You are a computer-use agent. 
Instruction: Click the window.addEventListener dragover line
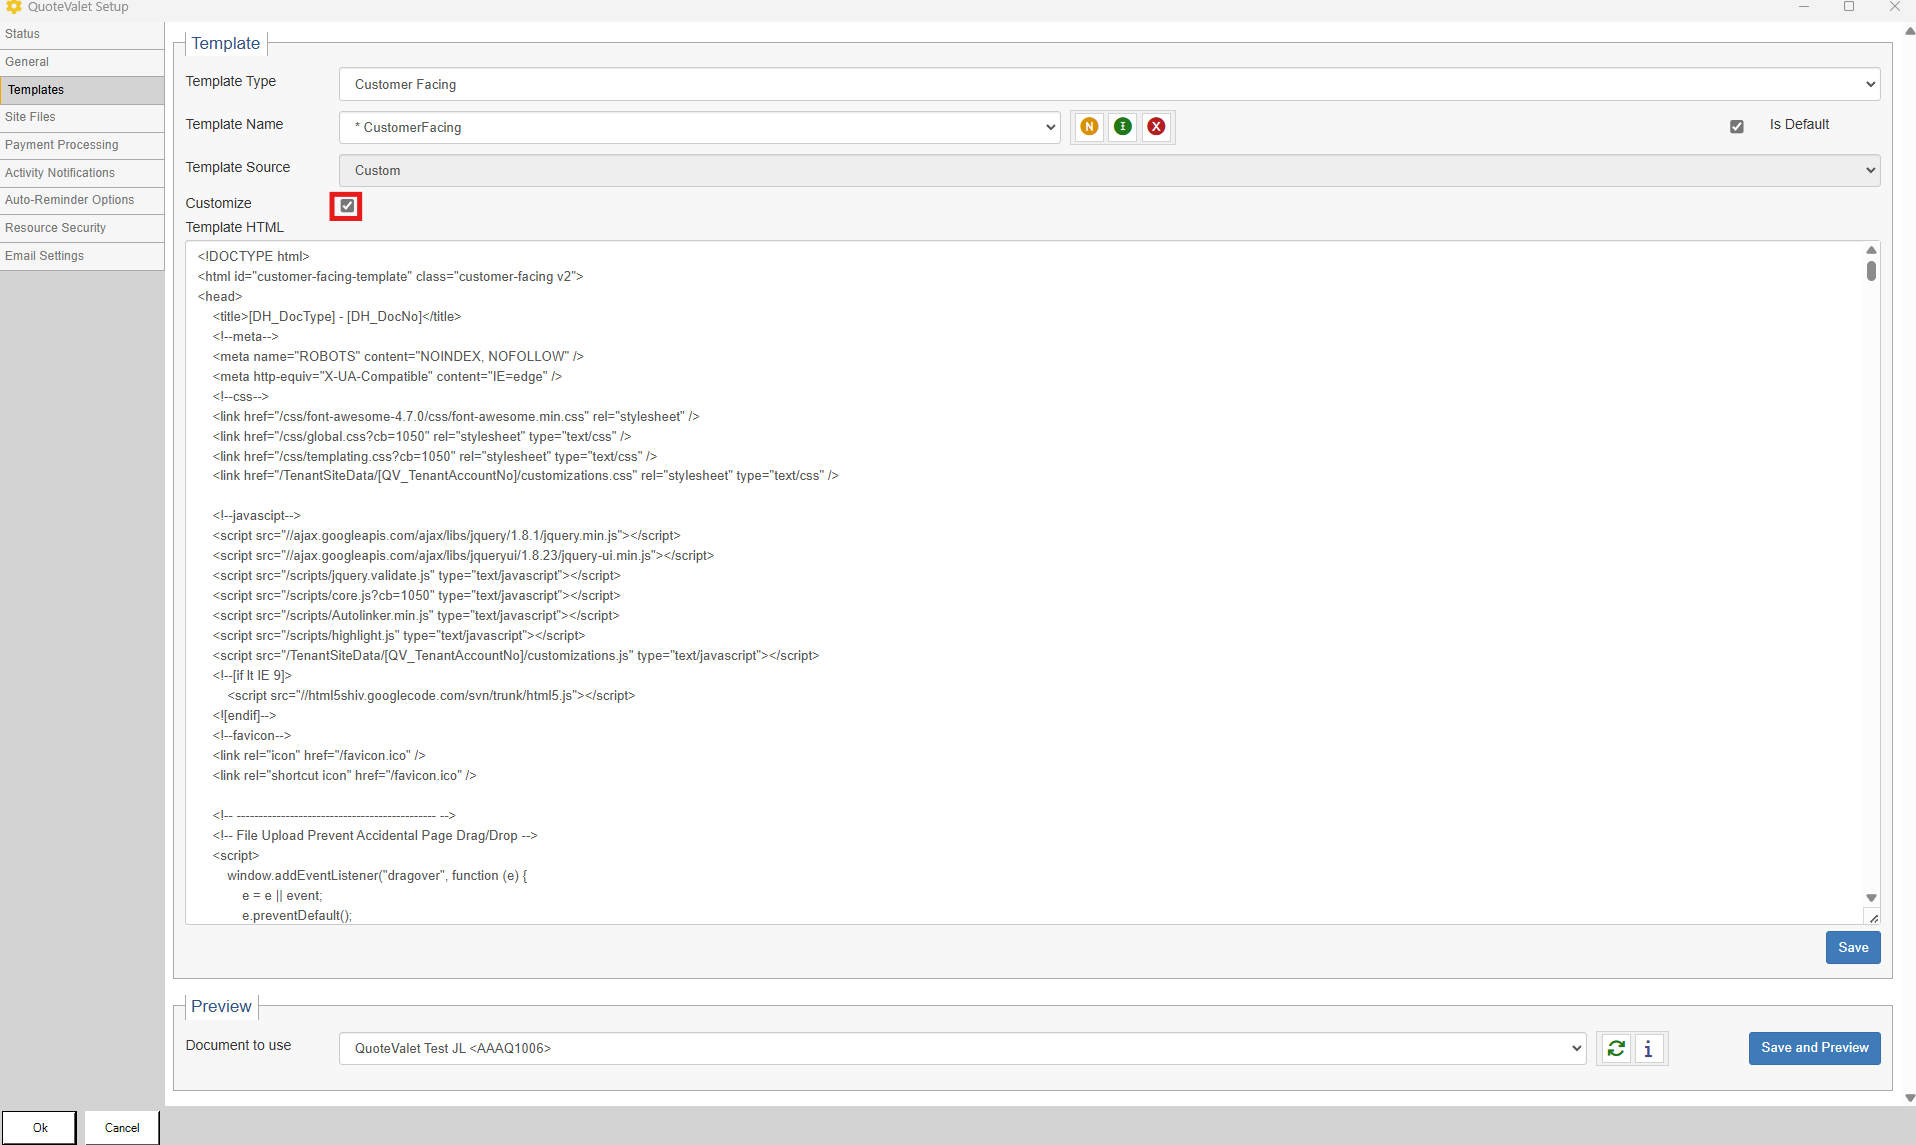(x=377, y=875)
